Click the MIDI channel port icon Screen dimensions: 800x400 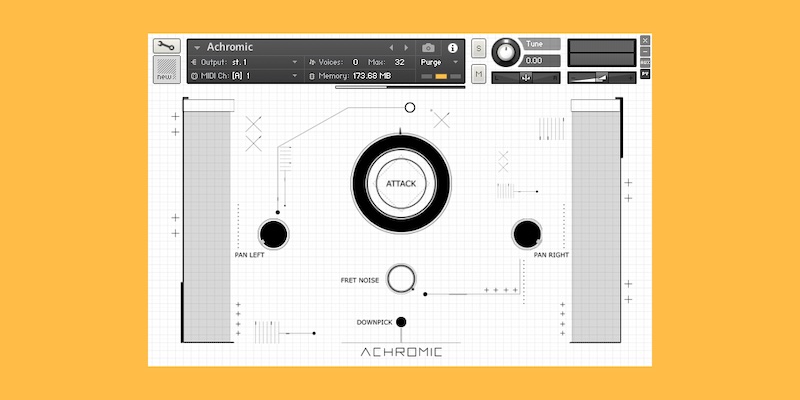click(x=193, y=76)
